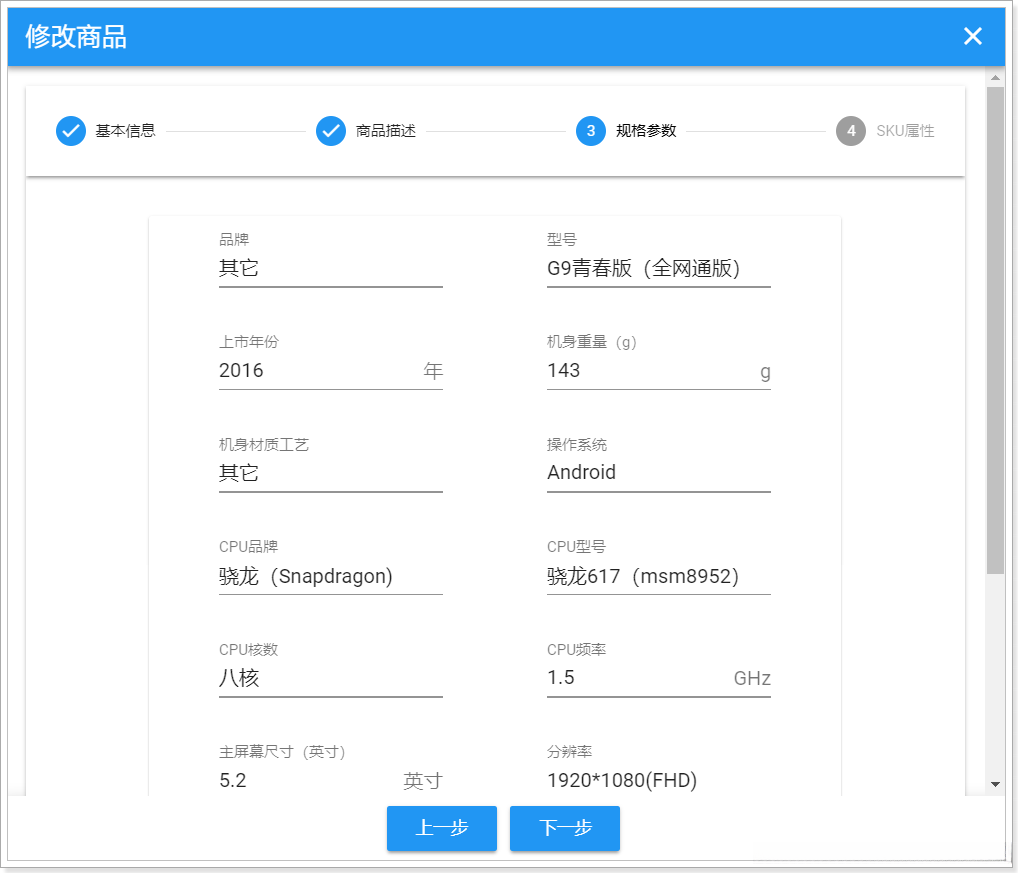Click the 上一步 button

click(441, 828)
